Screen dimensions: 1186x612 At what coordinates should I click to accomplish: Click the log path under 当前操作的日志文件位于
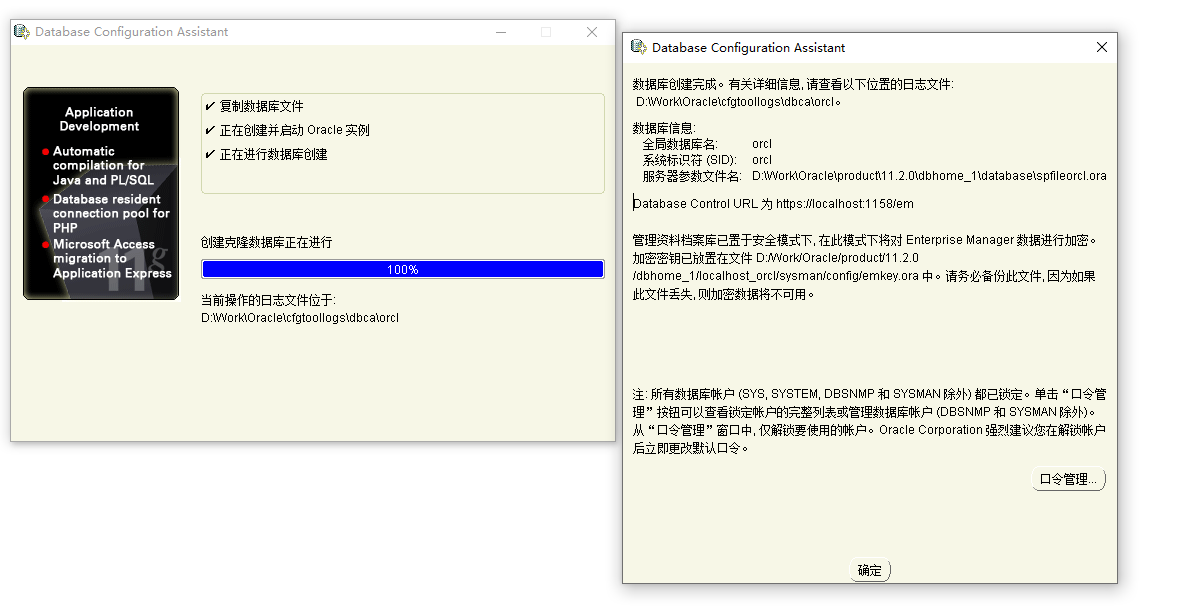coord(300,318)
